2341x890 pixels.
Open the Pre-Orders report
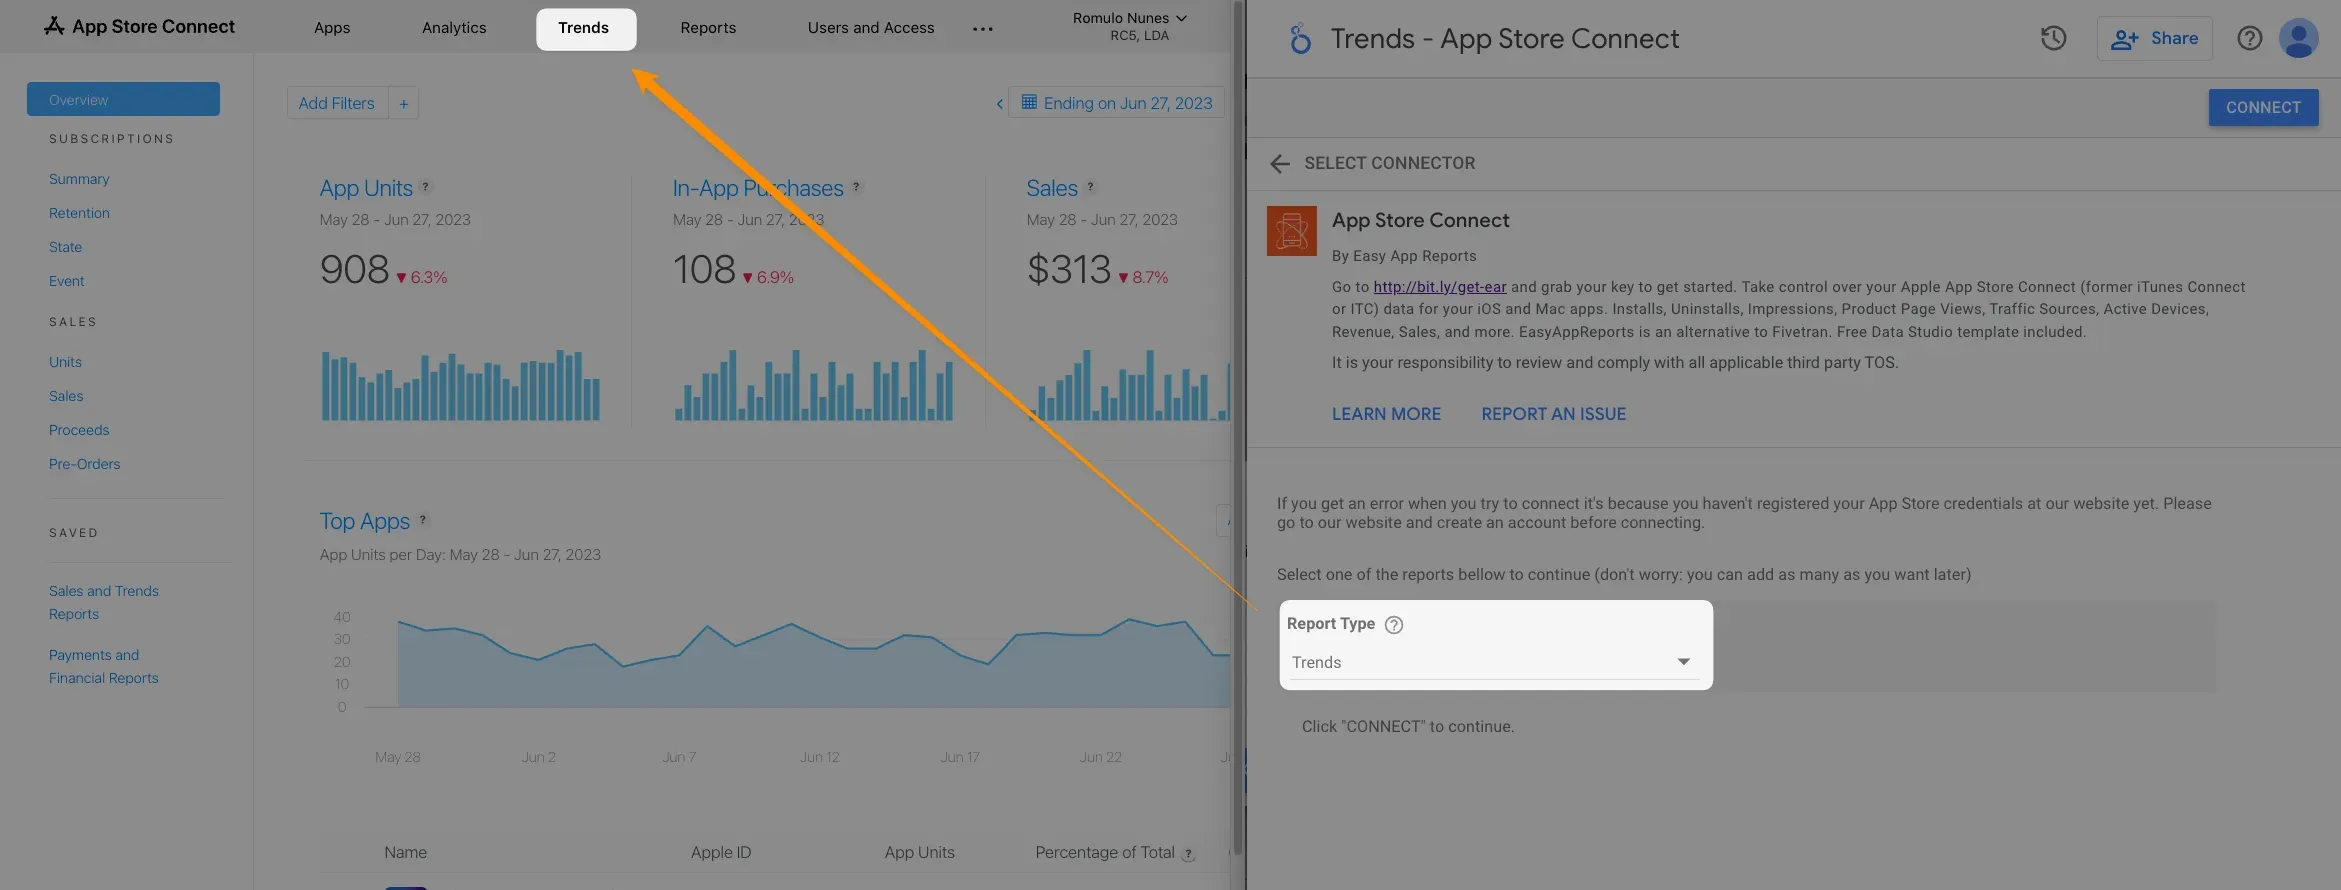(x=84, y=464)
